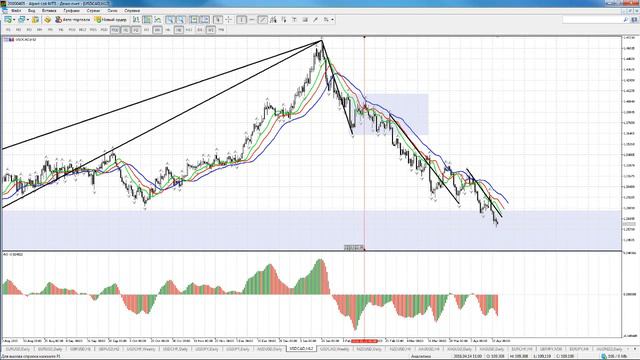Viewport: 640px width, 360px height.
Task: Expand the profiles dropdown arrow
Action: pyautogui.click(x=28, y=20)
